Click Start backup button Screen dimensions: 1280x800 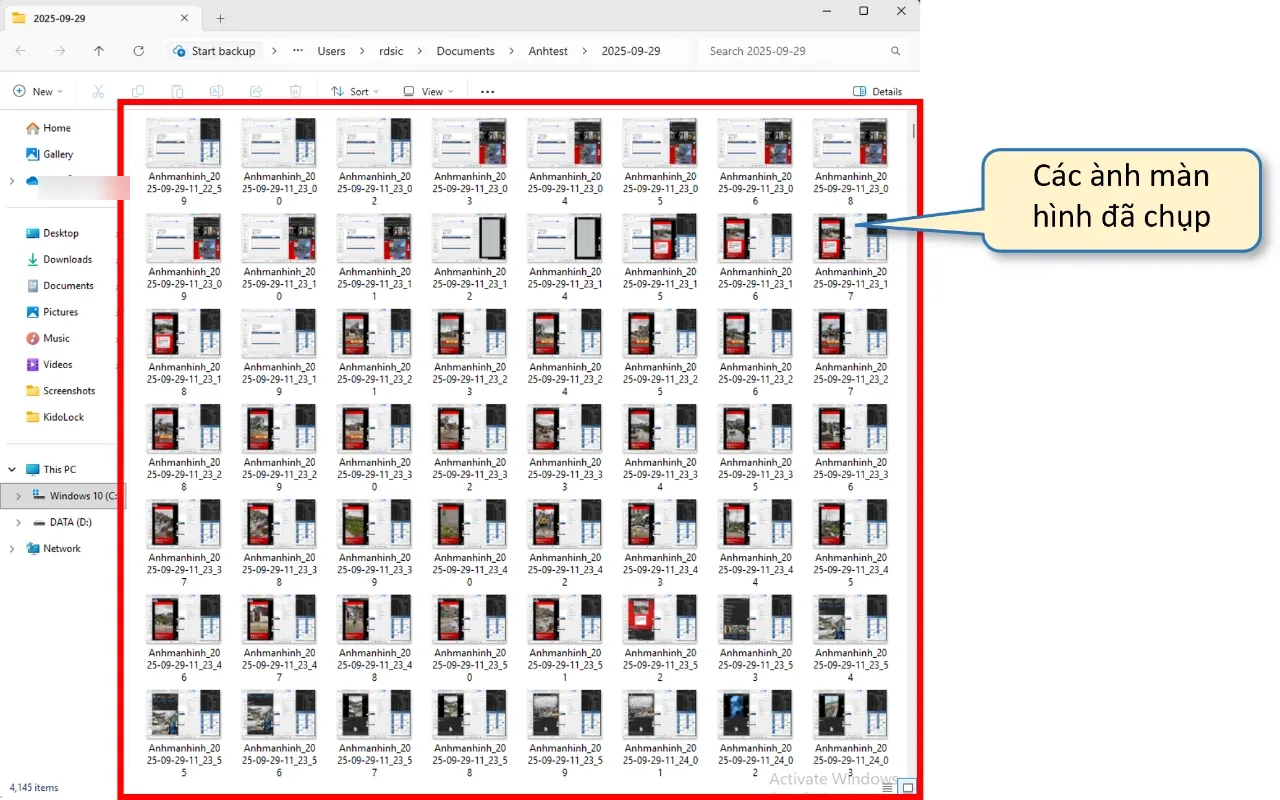tap(214, 51)
